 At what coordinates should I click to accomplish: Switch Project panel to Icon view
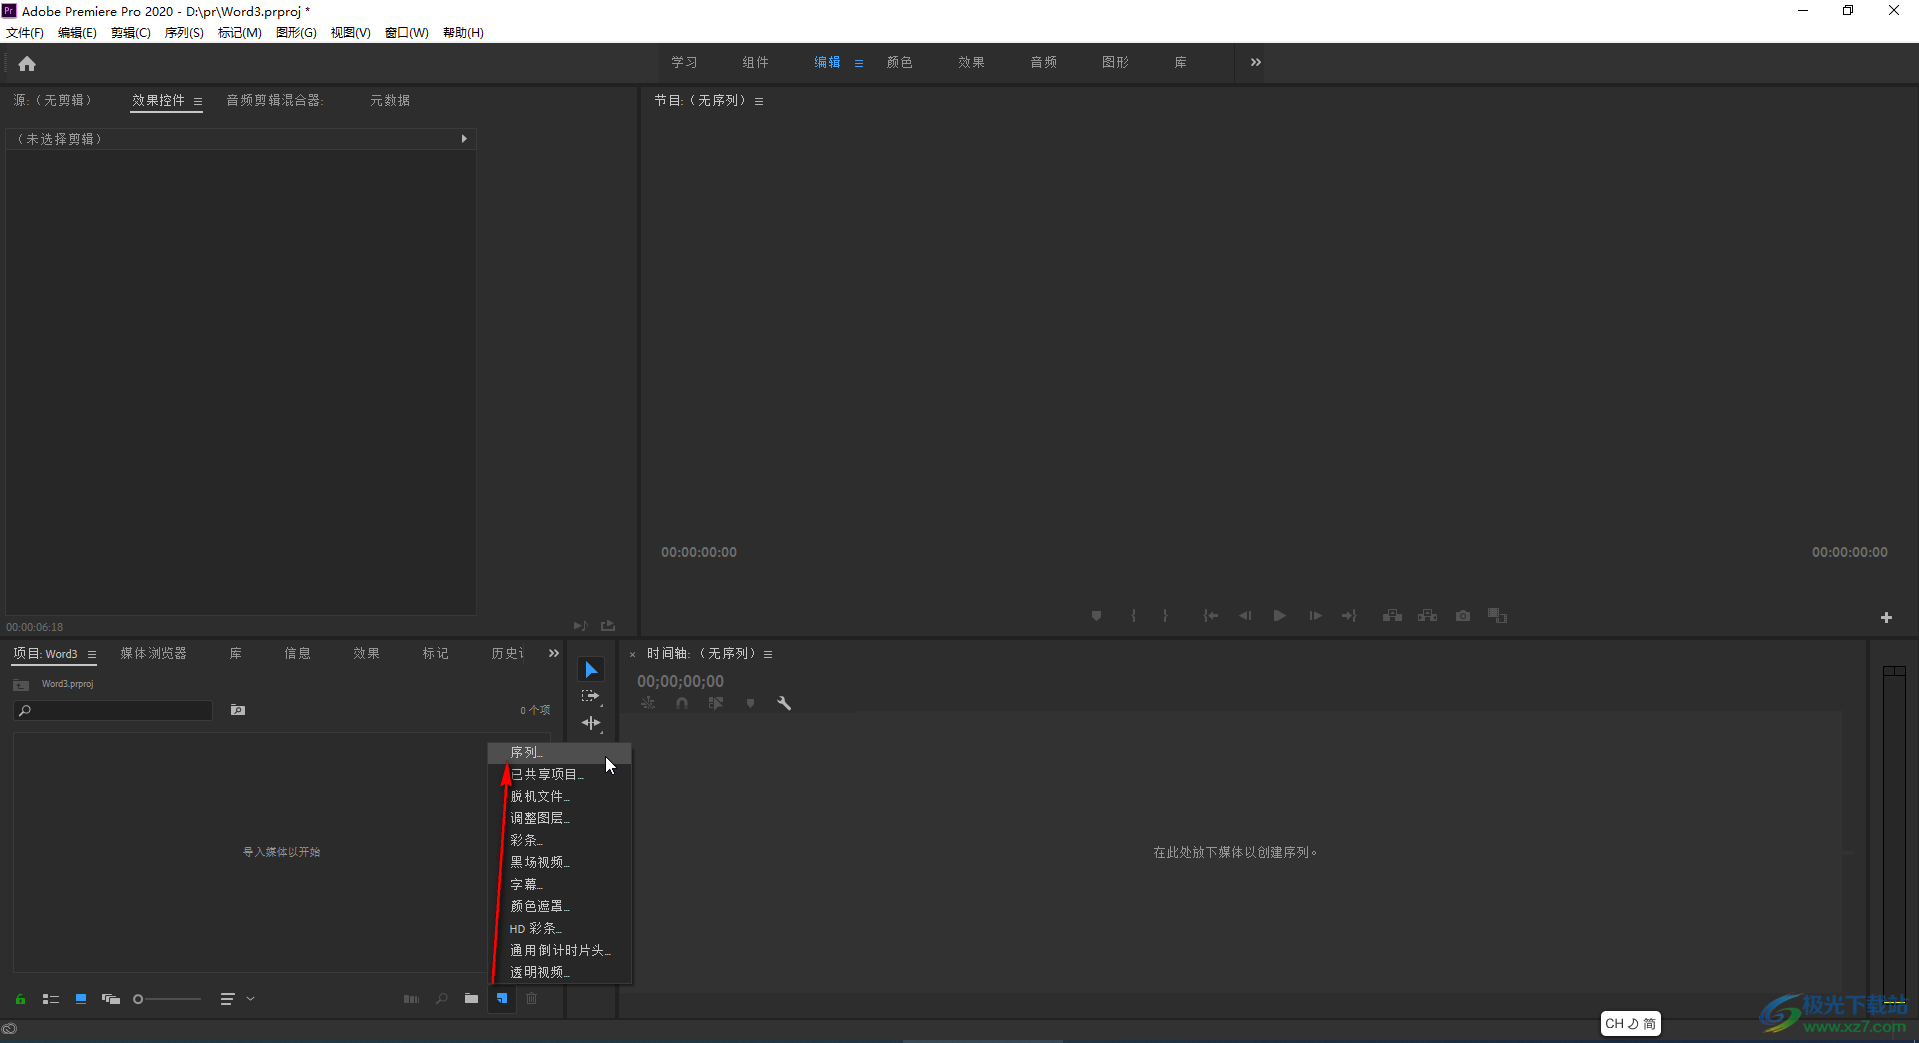[x=81, y=999]
